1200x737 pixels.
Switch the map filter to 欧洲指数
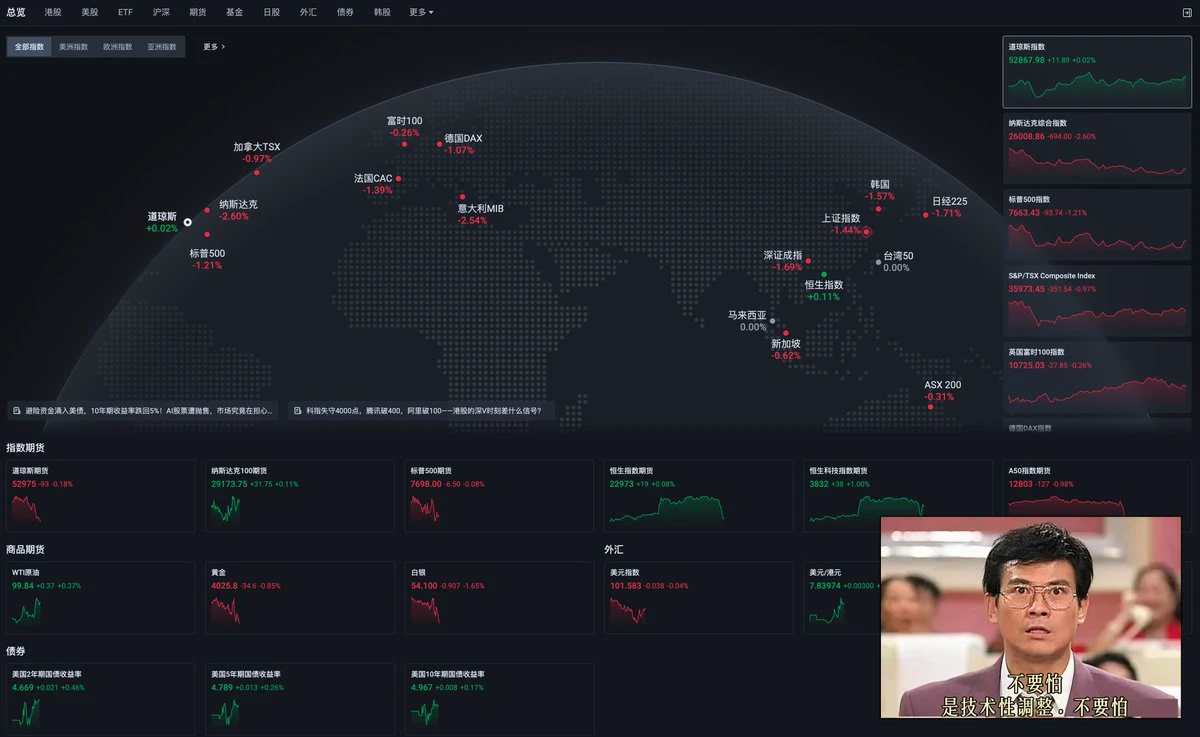[x=117, y=47]
